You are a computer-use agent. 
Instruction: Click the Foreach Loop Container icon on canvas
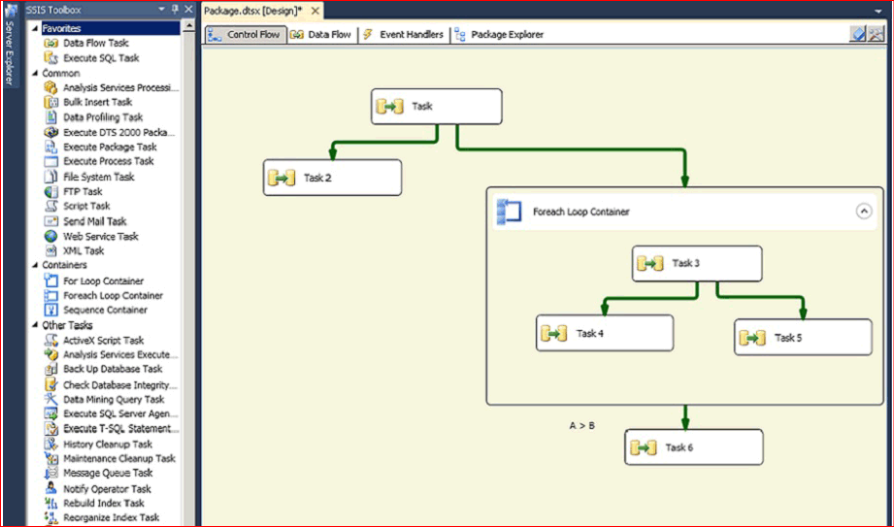click(510, 211)
